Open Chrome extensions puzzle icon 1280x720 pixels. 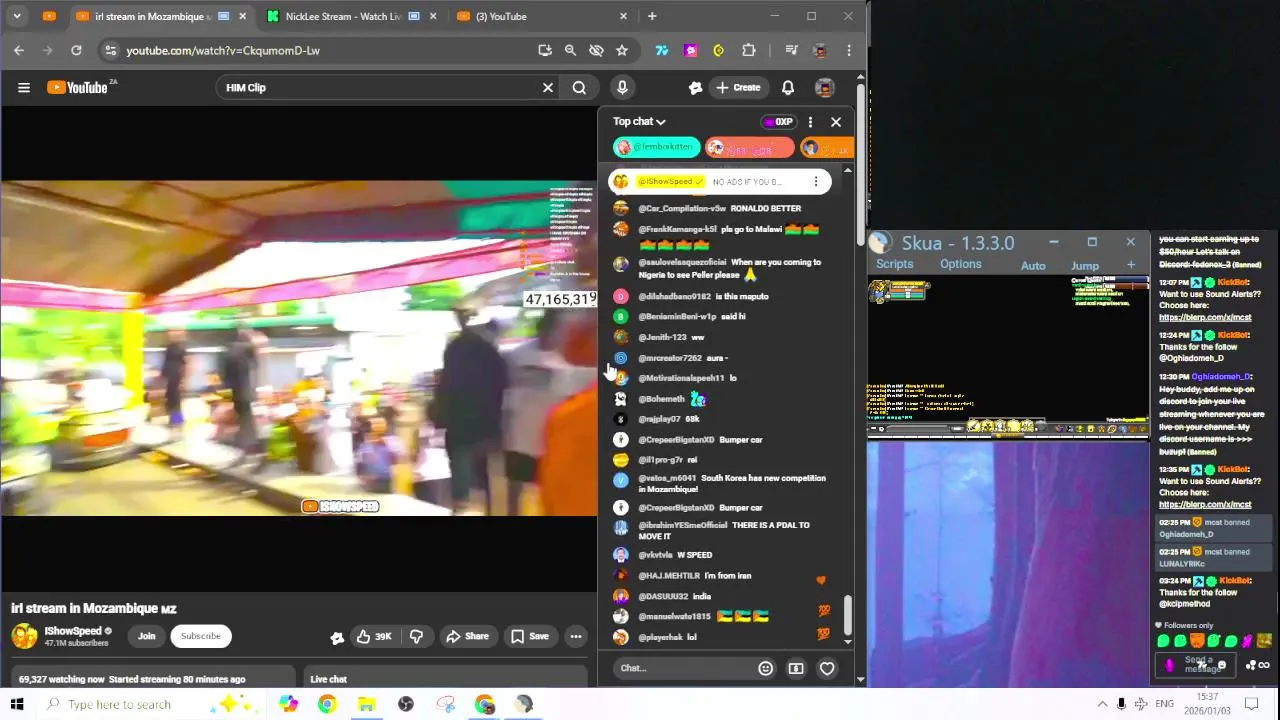pyautogui.click(x=749, y=50)
